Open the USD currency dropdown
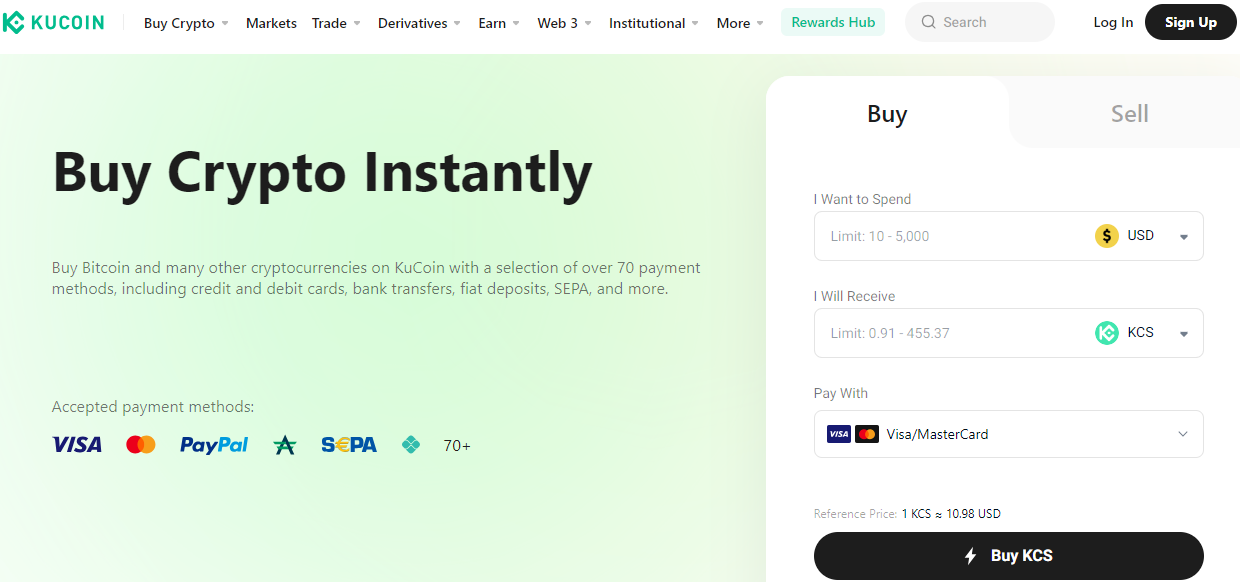Screen dimensions: 1240x582 (x=1184, y=237)
